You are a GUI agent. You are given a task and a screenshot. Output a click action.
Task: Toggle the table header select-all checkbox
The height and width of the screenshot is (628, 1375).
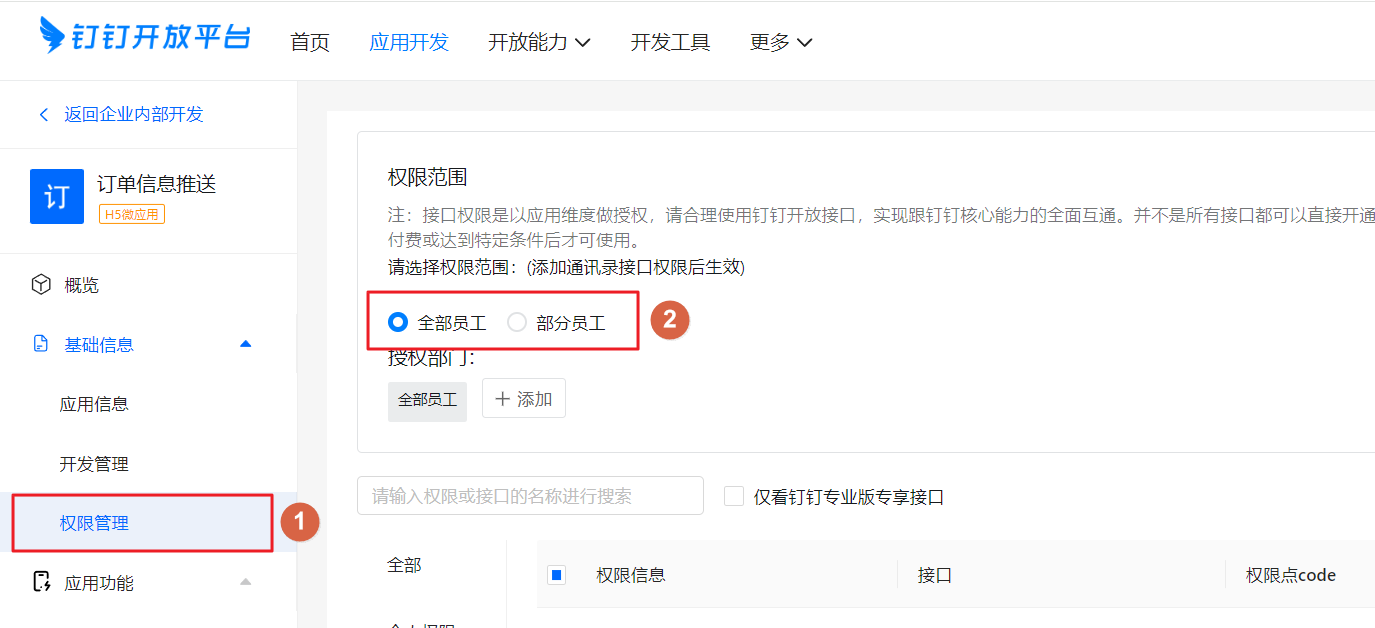pyautogui.click(x=557, y=575)
